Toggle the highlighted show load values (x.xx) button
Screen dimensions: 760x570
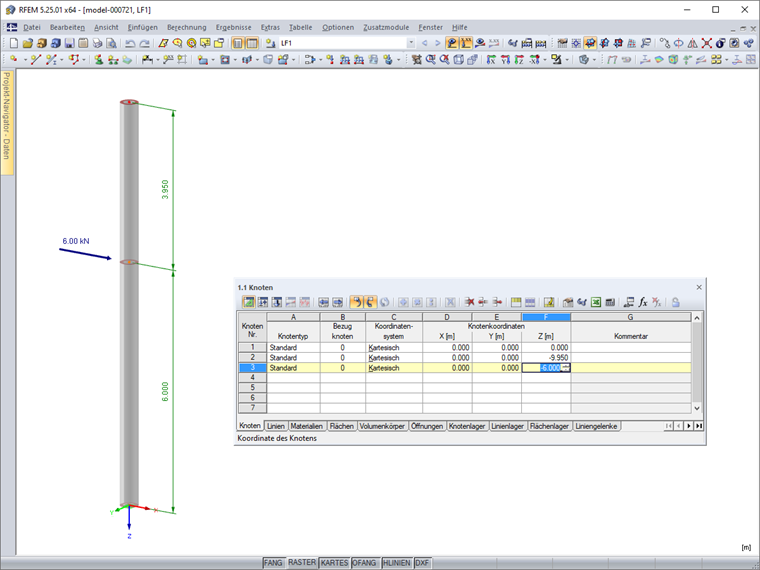coord(466,43)
